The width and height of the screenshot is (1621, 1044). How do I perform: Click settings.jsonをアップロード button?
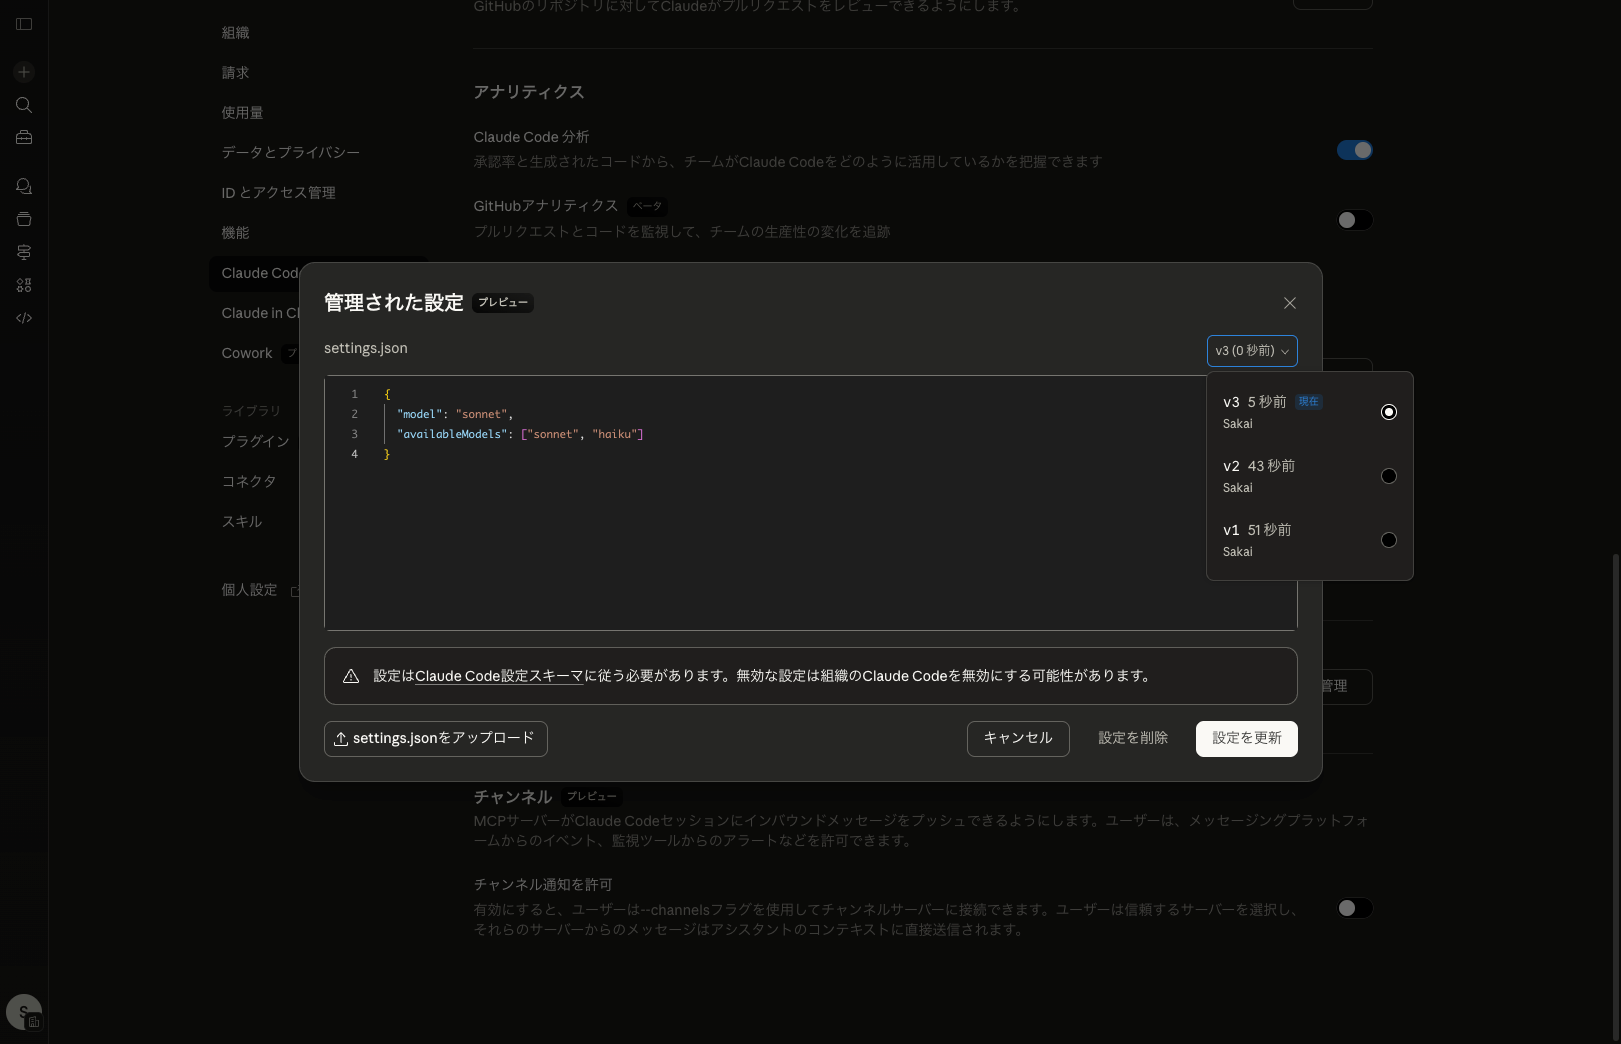(435, 739)
